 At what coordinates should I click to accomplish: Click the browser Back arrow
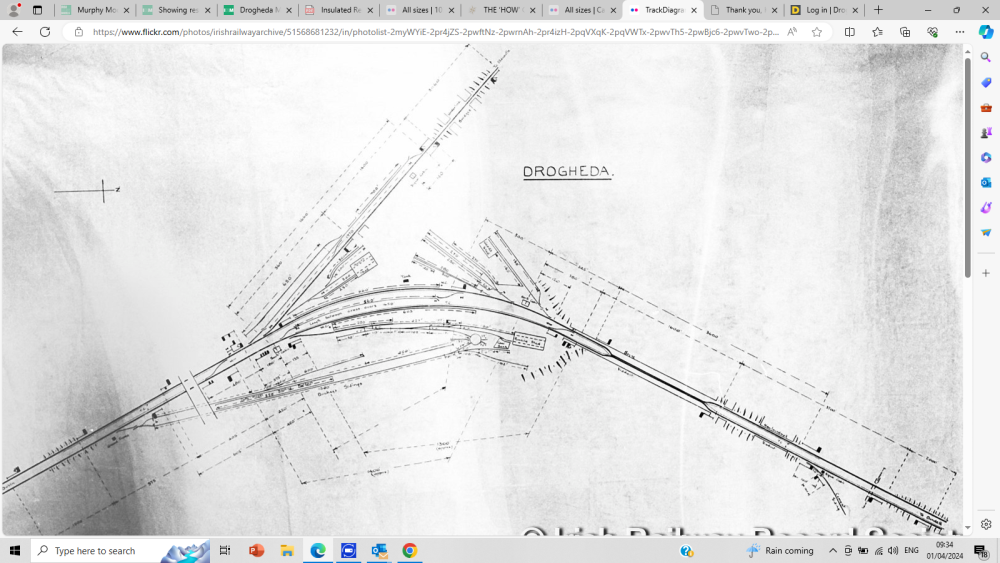pos(17,32)
